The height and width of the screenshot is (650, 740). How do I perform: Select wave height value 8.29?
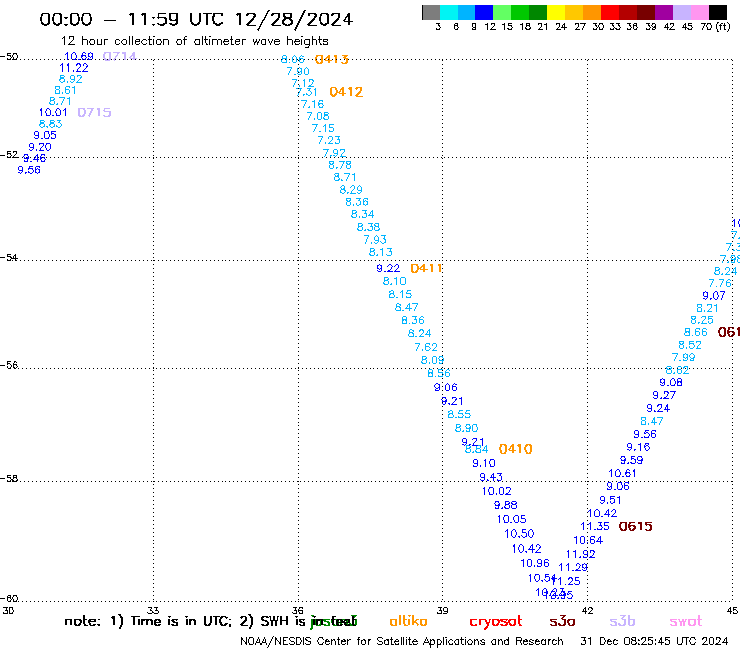tap(351, 190)
